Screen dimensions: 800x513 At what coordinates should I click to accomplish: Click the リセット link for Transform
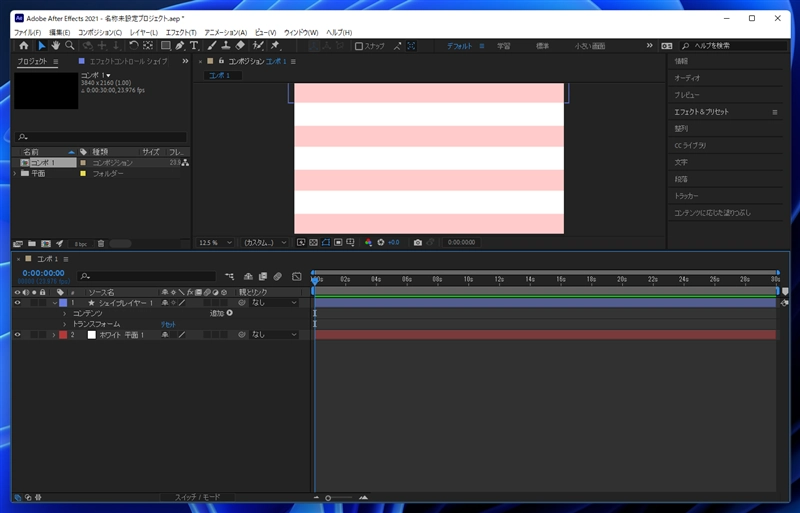pos(168,324)
